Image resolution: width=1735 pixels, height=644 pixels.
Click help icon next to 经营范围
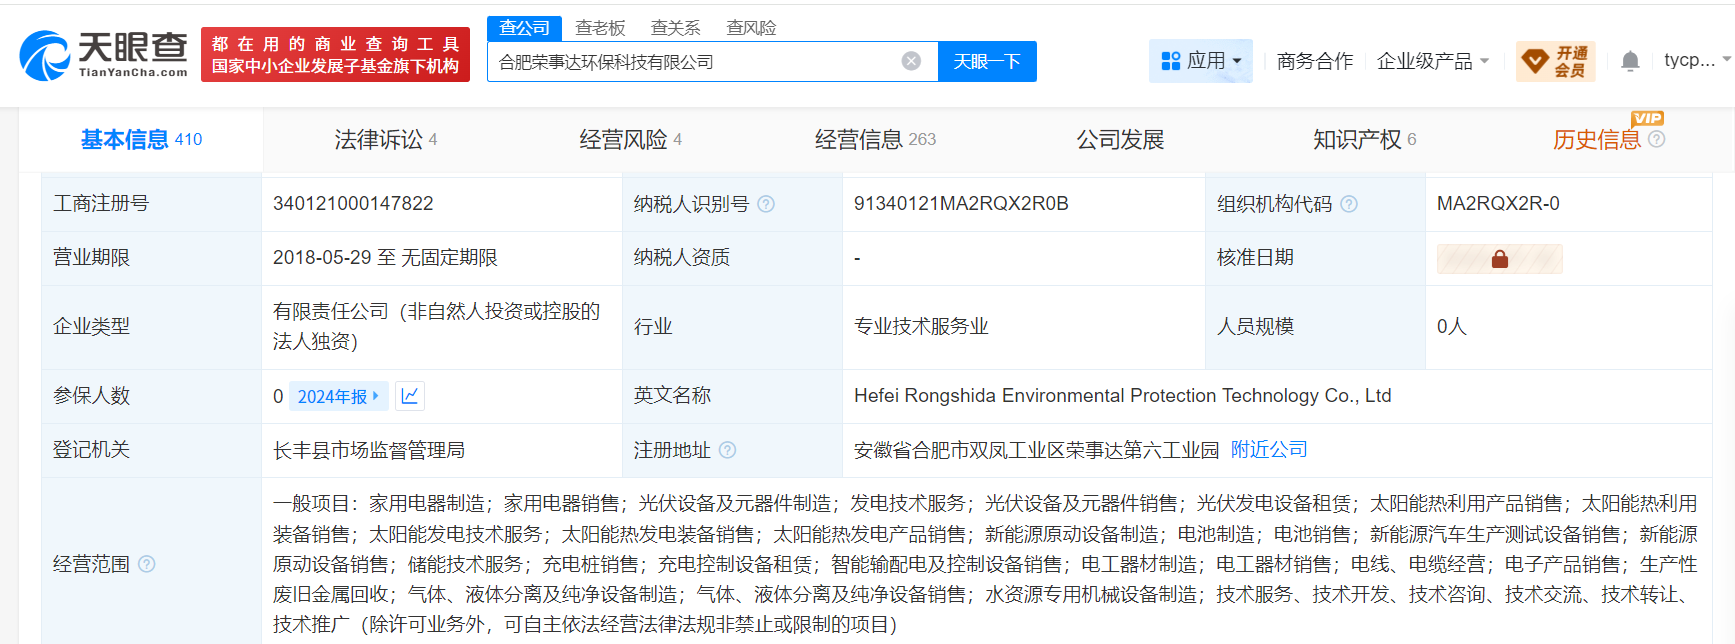147,564
